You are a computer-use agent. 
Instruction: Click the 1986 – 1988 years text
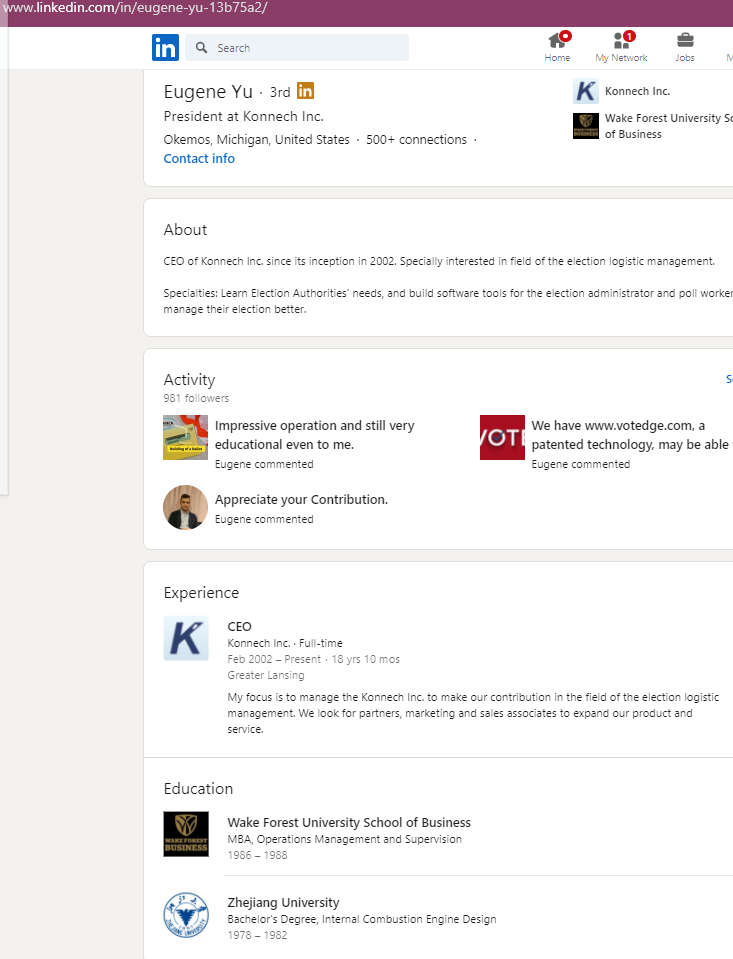click(x=257, y=855)
